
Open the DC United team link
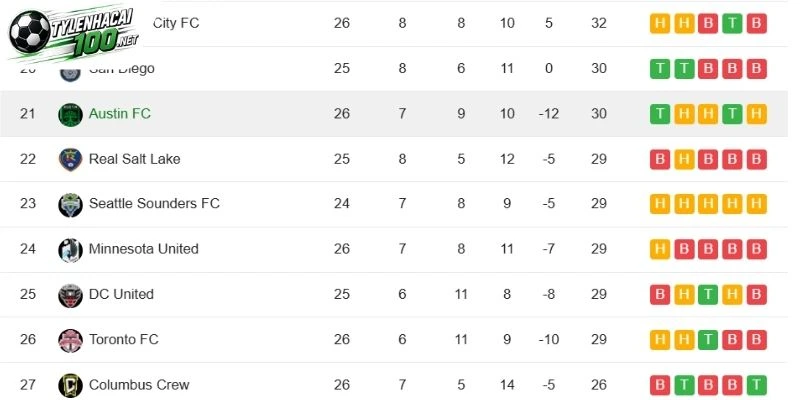point(121,294)
